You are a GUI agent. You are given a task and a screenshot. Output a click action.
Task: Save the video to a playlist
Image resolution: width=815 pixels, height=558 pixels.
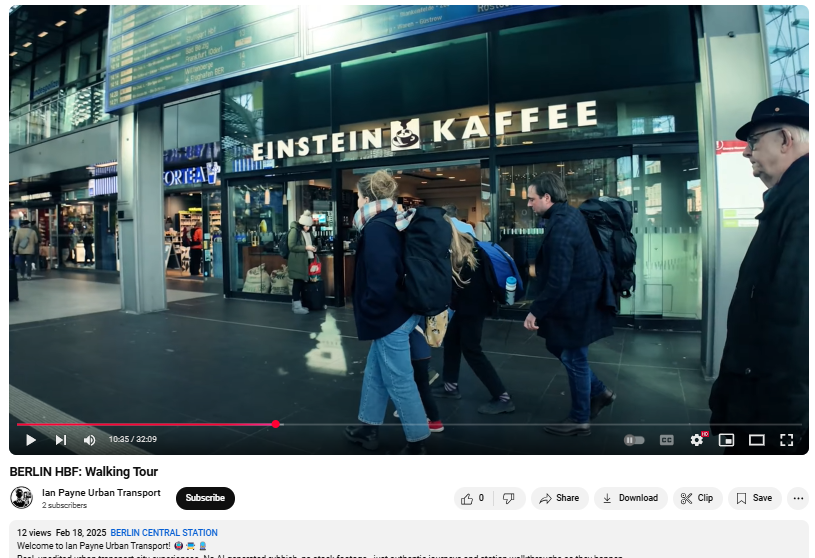point(755,498)
